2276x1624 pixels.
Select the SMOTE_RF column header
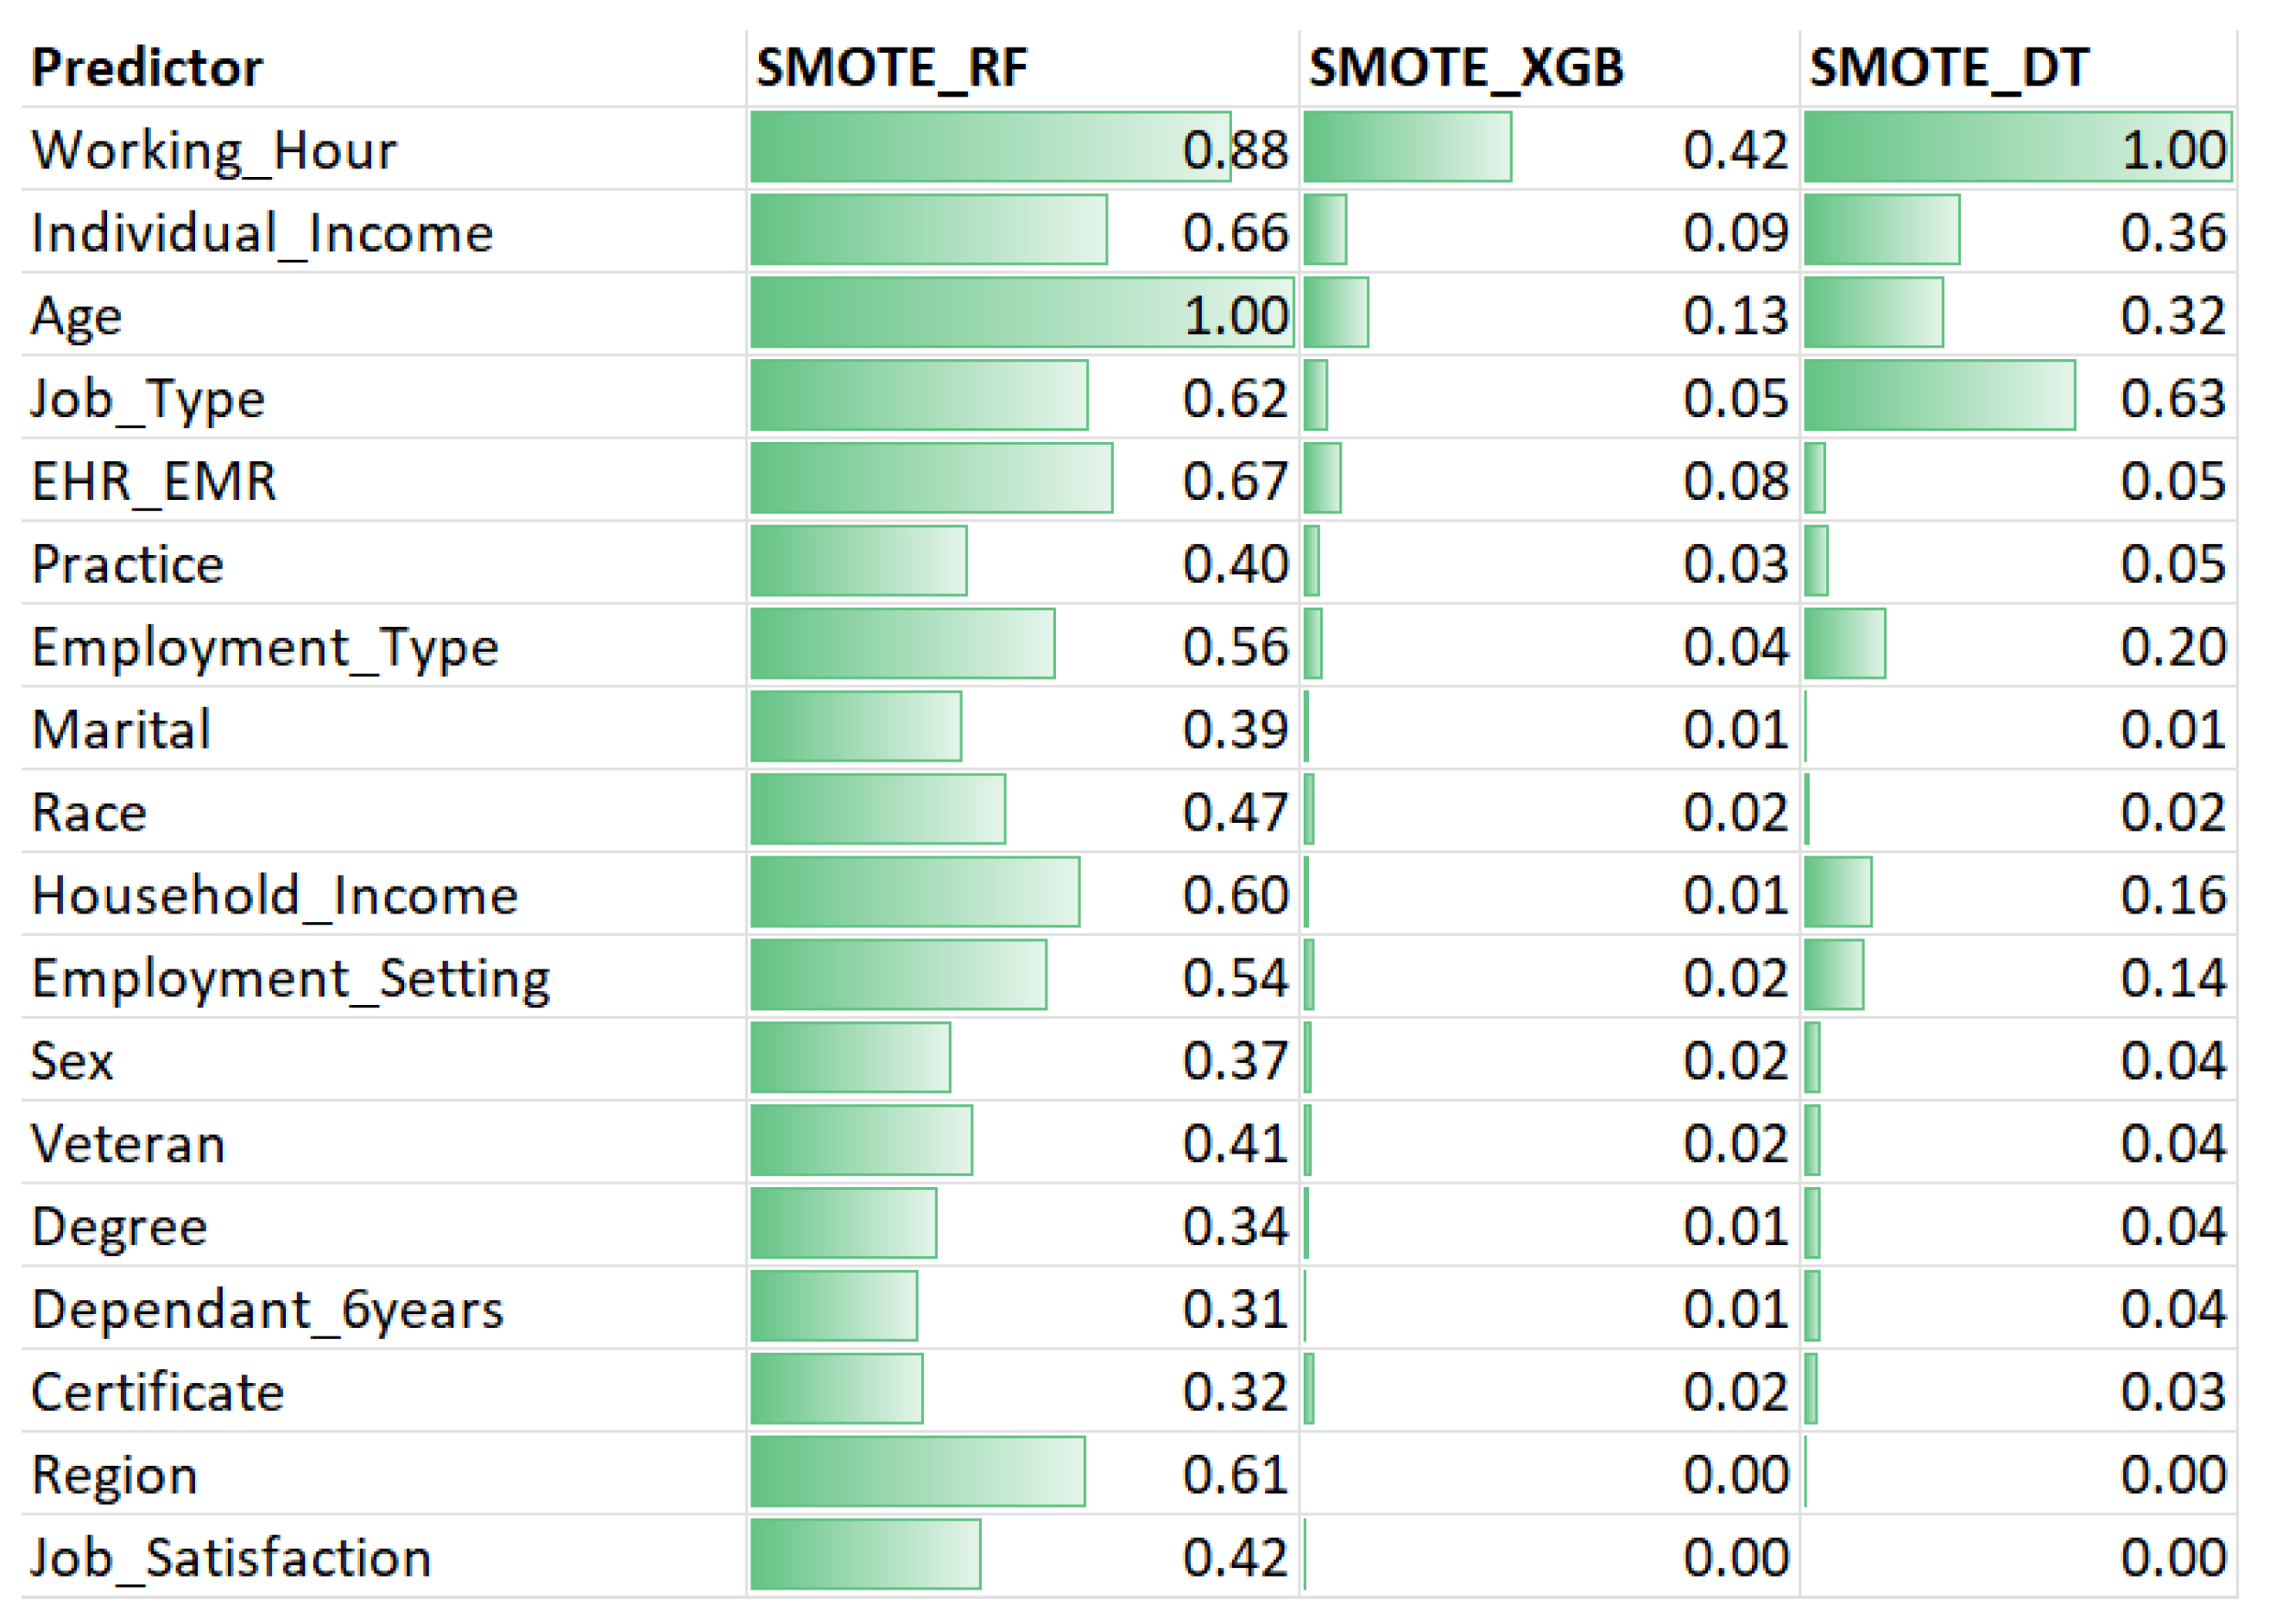(891, 68)
